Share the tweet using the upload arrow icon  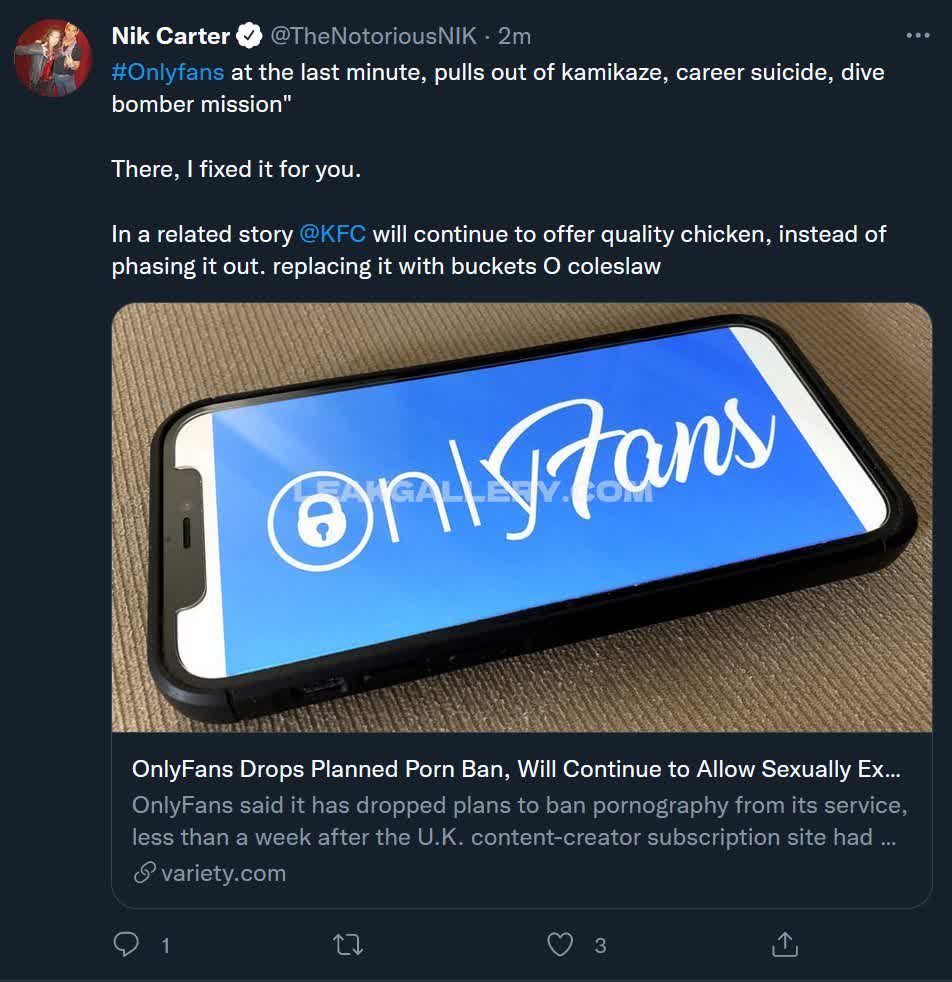(x=785, y=943)
